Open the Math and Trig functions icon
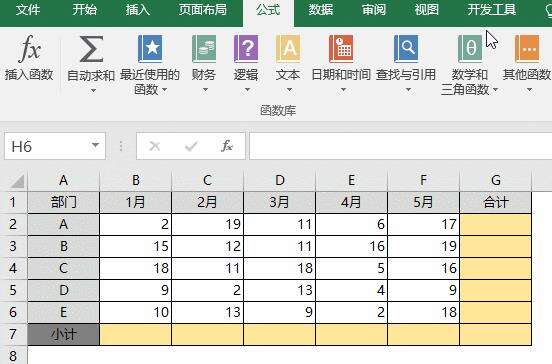 tap(470, 49)
